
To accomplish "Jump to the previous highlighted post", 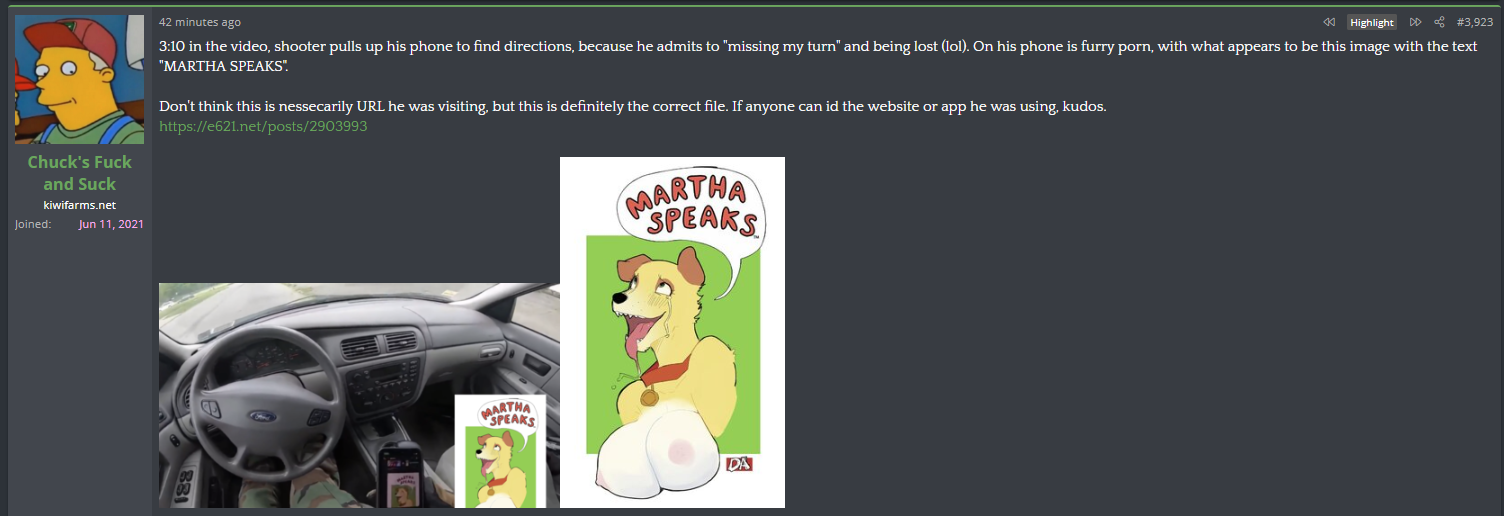I will (x=1329, y=22).
